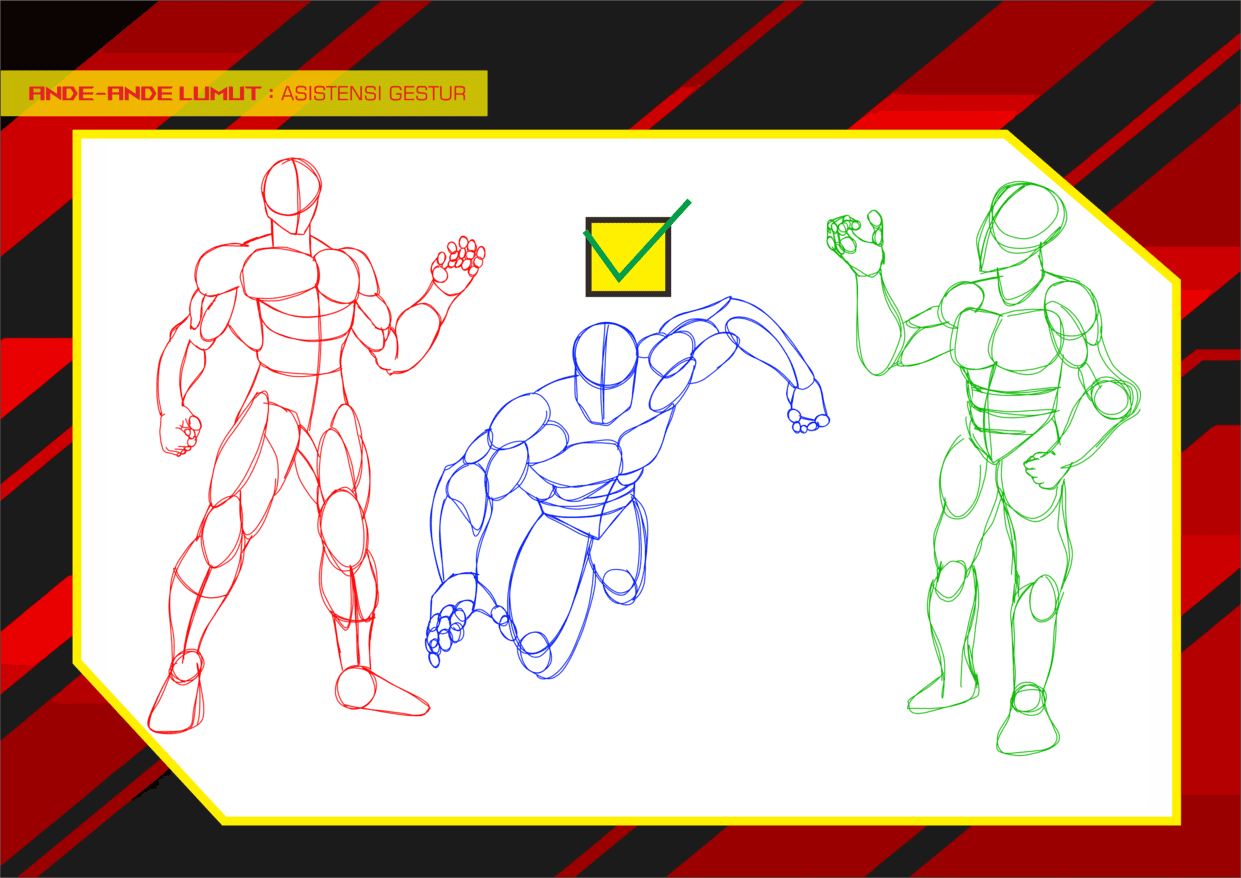Click the yellow checkbox with green checkmark
Viewport: 1241px width, 878px height.
627,257
